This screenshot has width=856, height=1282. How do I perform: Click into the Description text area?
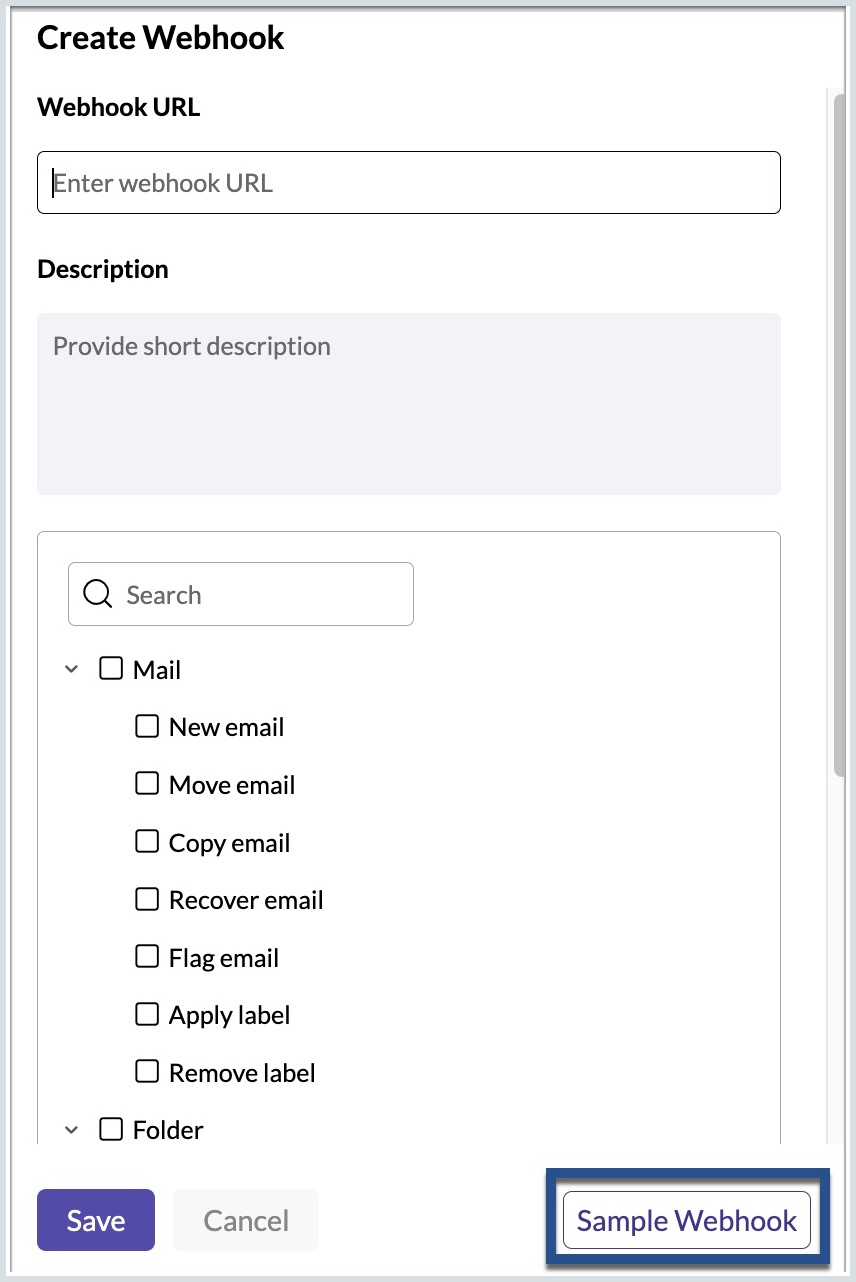coord(409,404)
